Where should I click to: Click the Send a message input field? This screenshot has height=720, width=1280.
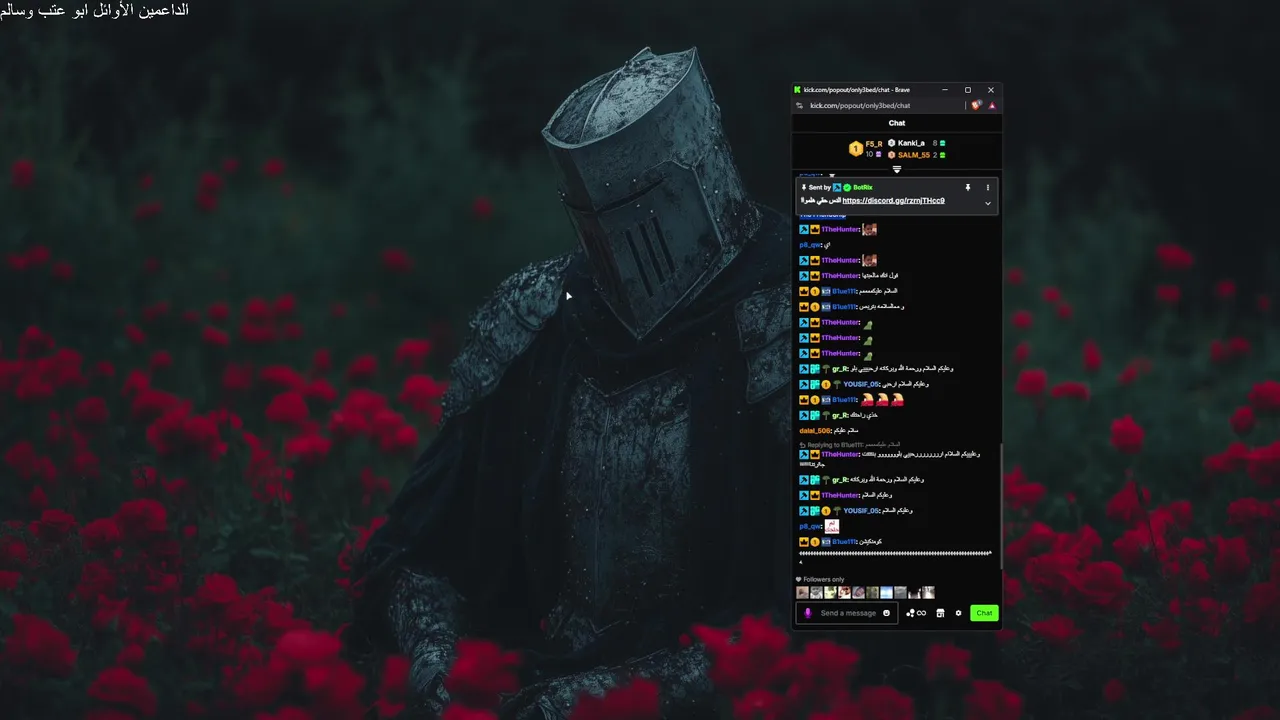[x=848, y=613]
